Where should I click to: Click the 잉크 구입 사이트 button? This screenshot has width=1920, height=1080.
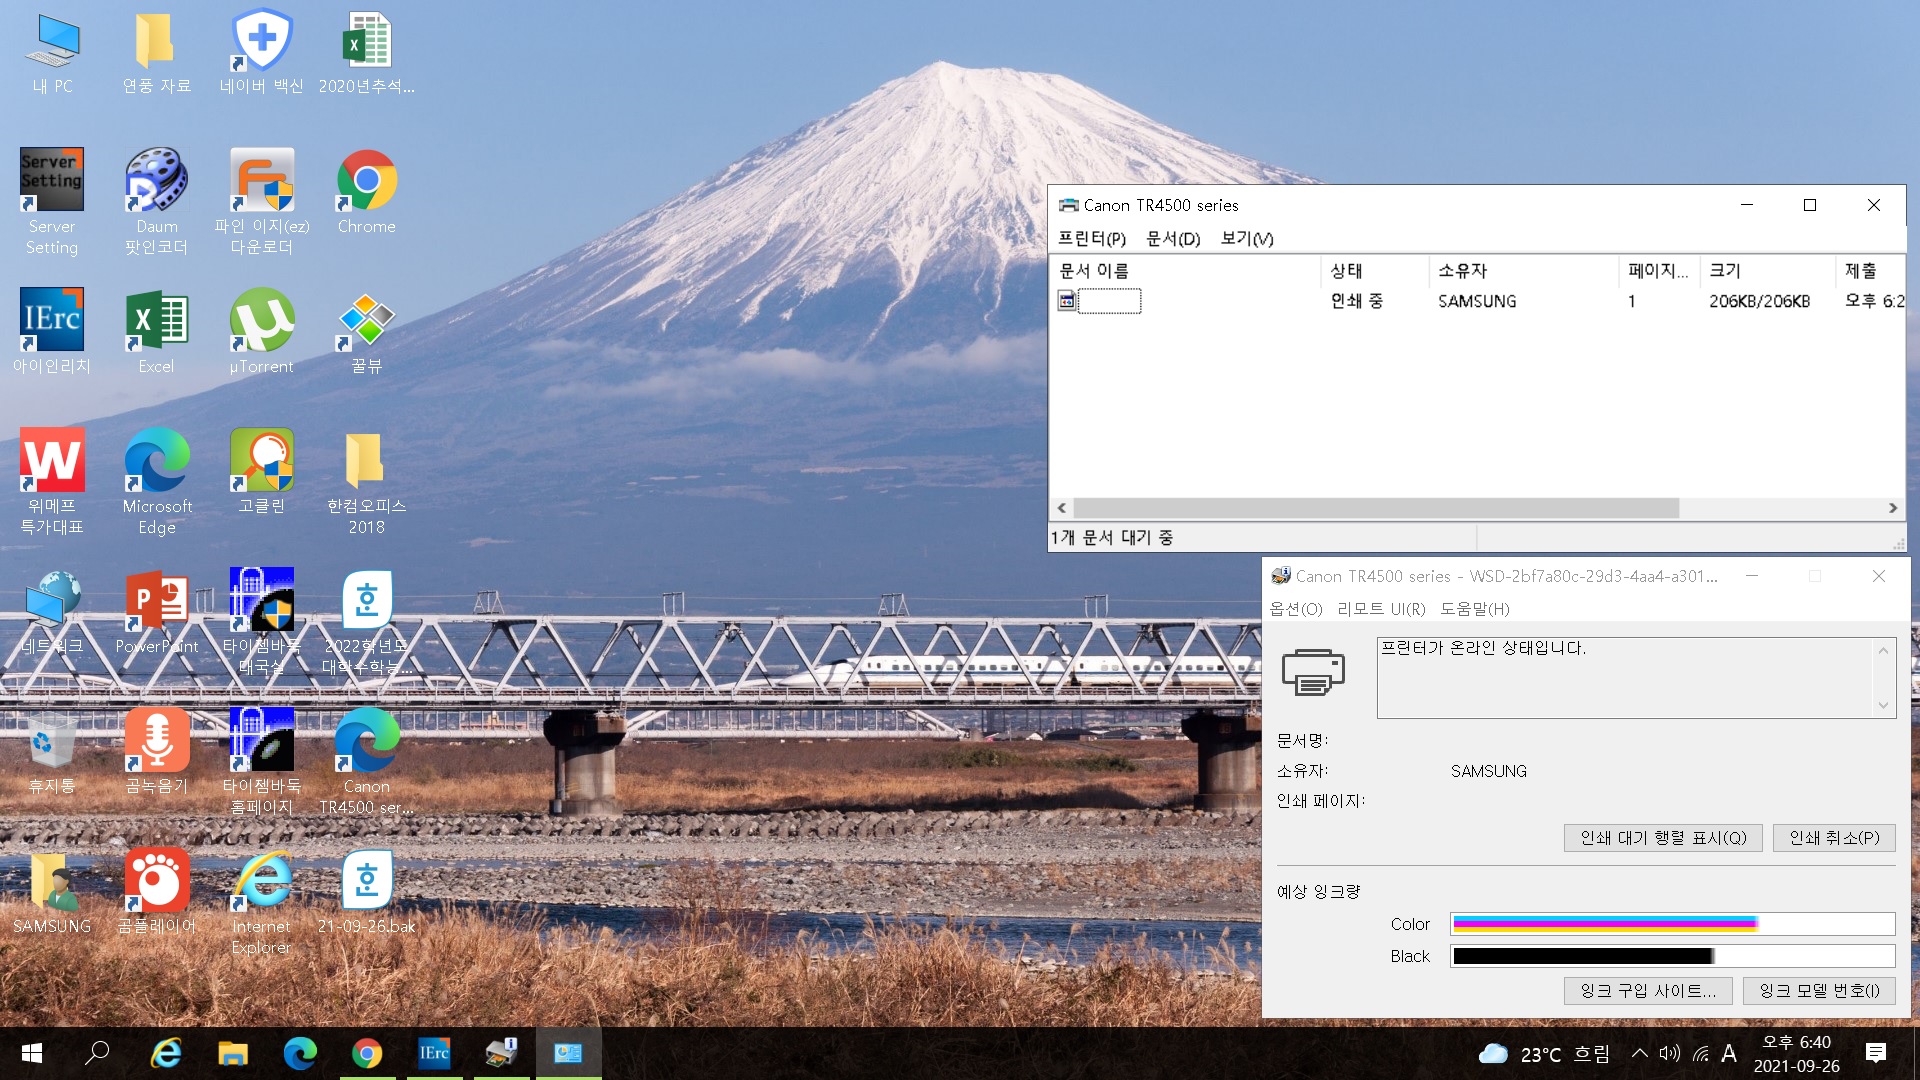click(x=1647, y=991)
